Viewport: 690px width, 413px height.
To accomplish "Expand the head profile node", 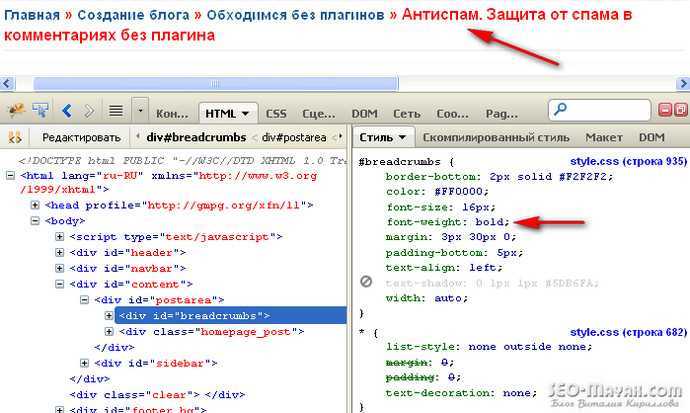I will [35, 205].
